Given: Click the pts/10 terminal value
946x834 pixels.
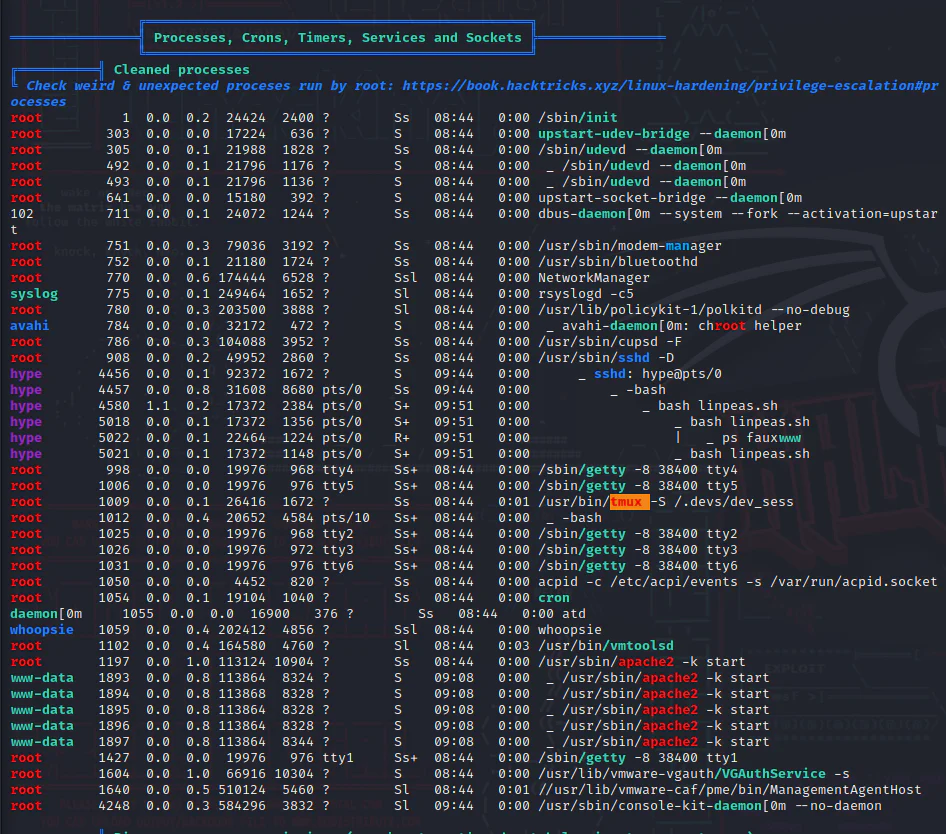Looking at the screenshot, I should [x=346, y=518].
